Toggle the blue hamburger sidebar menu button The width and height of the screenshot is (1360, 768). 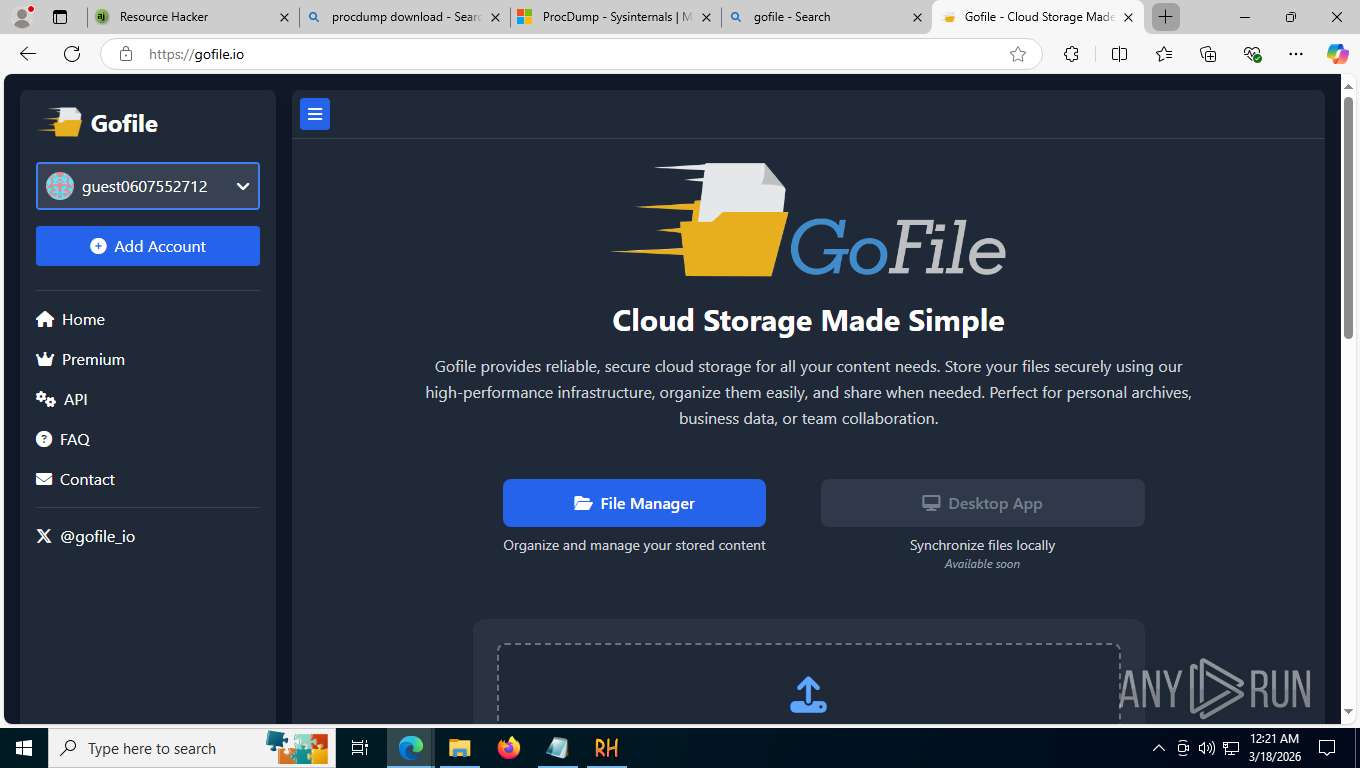(x=315, y=115)
